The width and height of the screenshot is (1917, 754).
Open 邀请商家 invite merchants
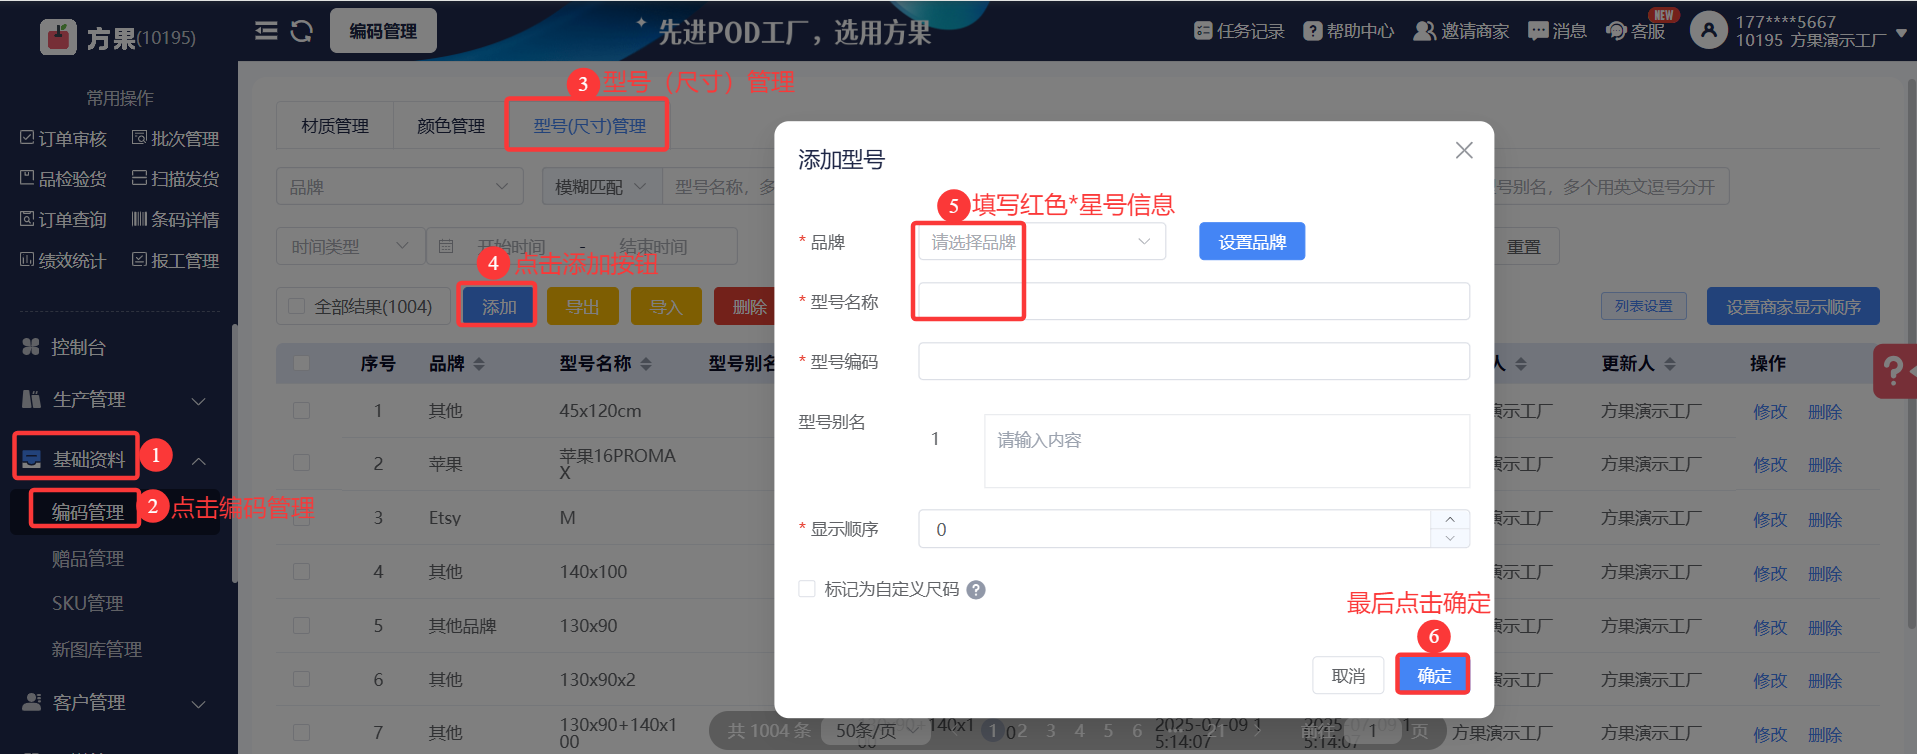click(x=1461, y=31)
